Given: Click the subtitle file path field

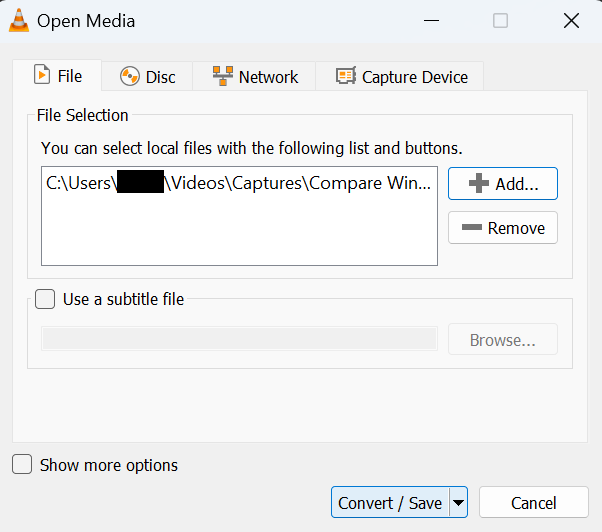Looking at the screenshot, I should click(x=240, y=339).
